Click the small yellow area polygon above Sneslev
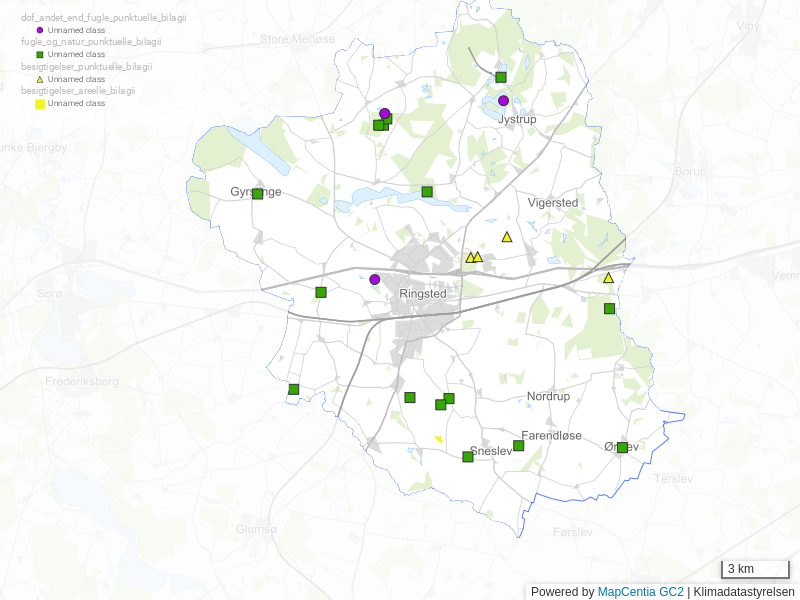 438,438
